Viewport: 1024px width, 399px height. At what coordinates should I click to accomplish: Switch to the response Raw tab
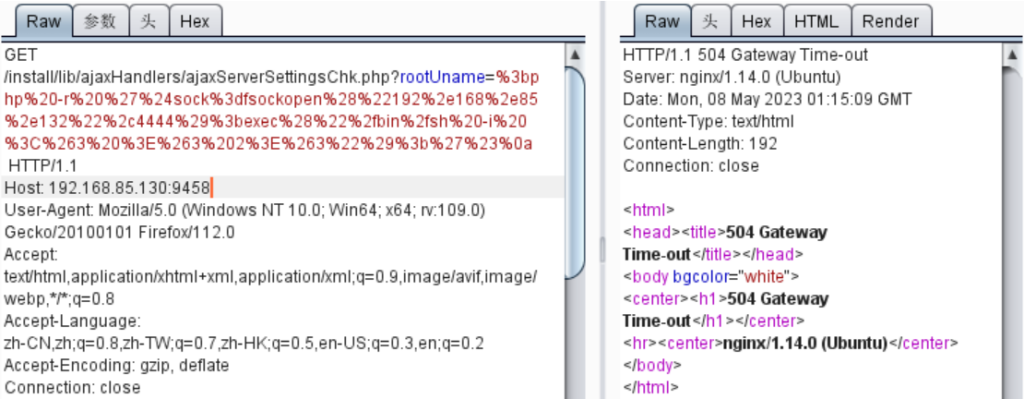pos(662,21)
